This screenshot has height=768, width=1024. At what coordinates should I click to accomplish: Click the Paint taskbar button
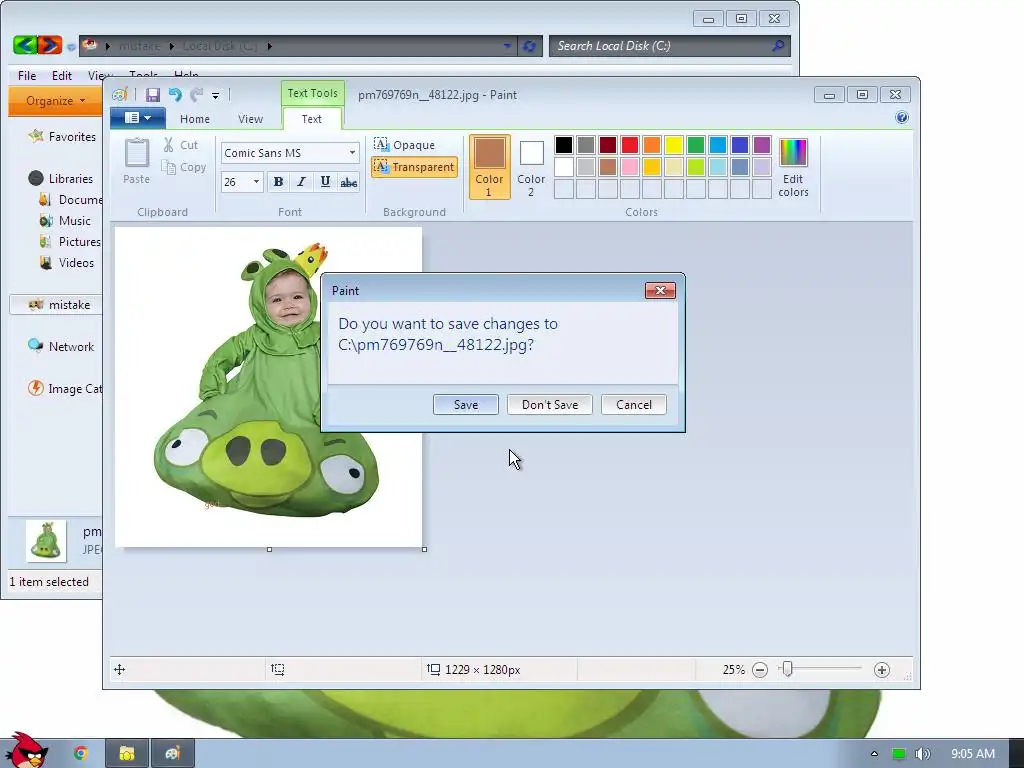point(172,754)
